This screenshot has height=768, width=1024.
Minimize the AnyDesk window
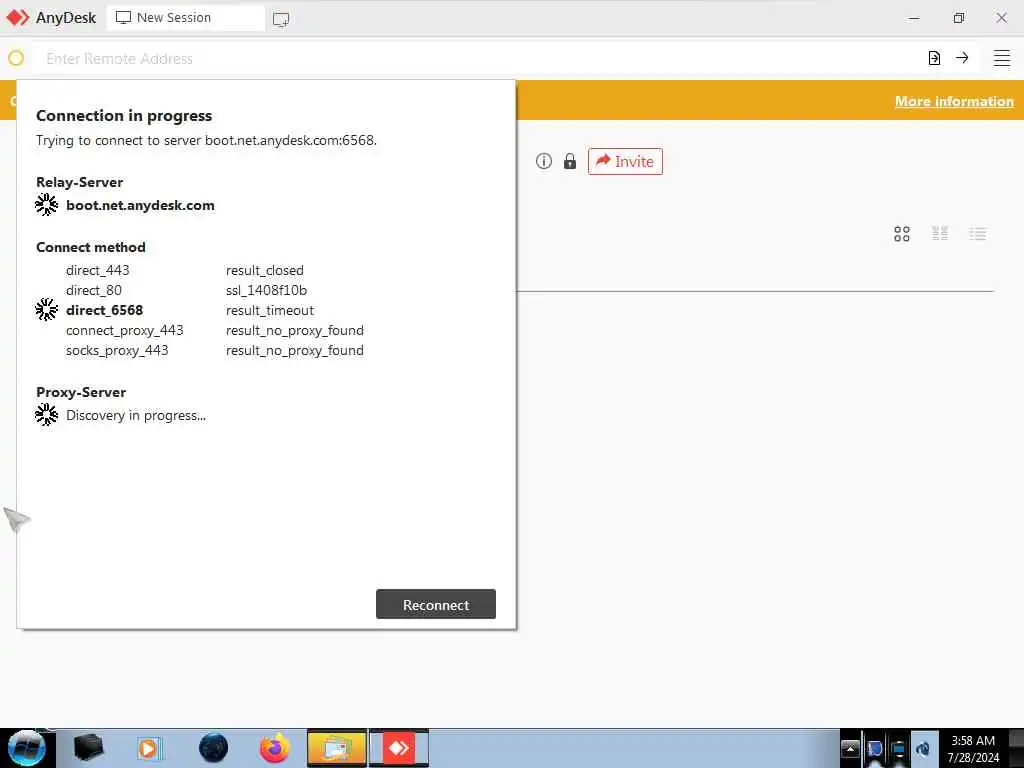click(x=914, y=18)
